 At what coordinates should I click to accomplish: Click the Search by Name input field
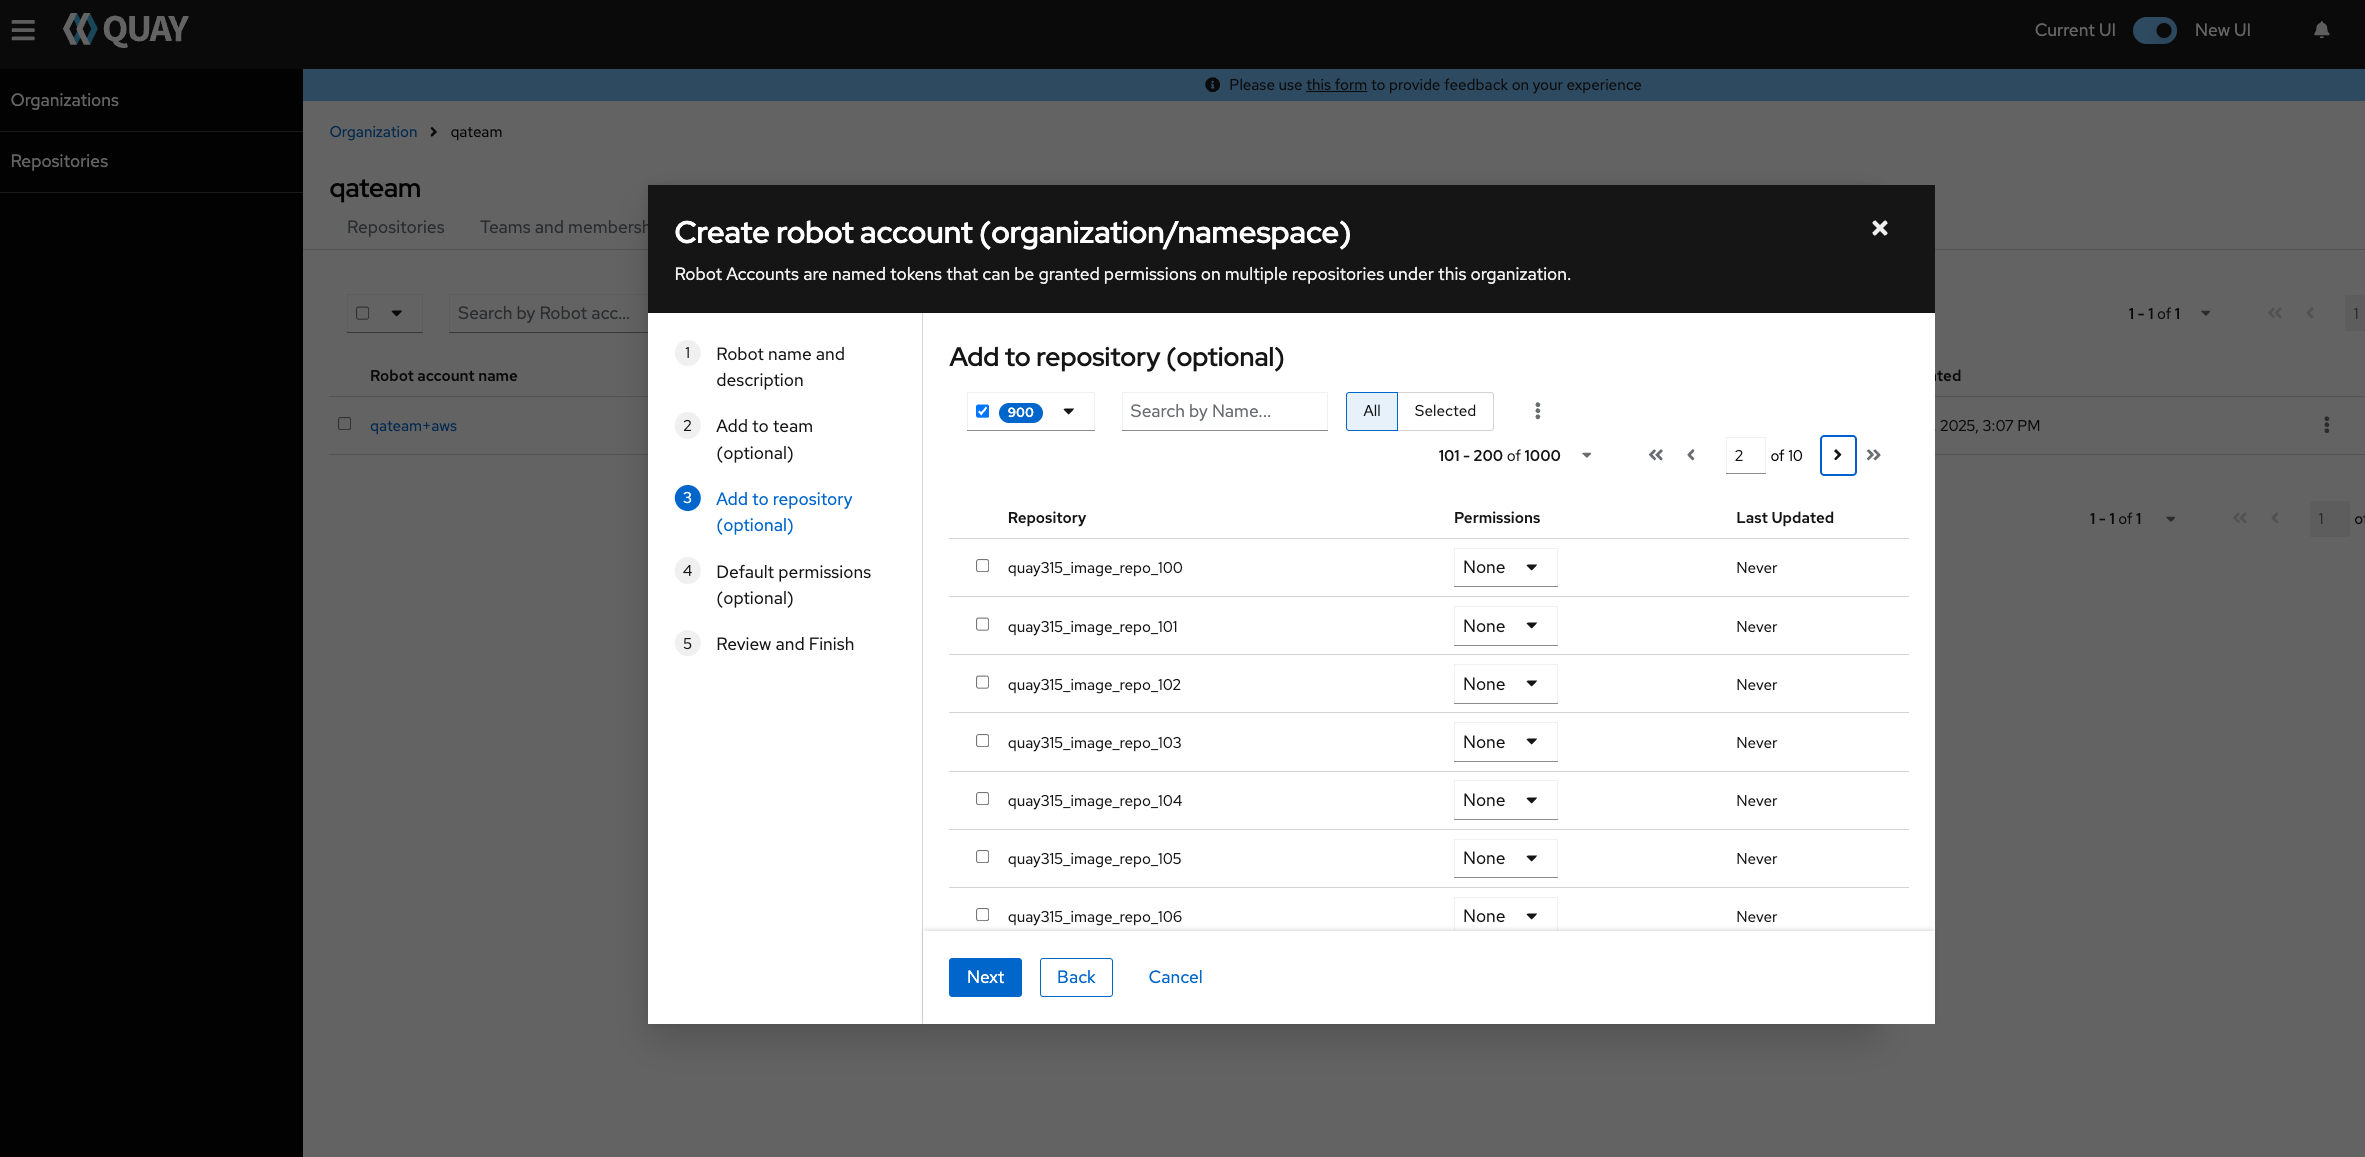1223,411
